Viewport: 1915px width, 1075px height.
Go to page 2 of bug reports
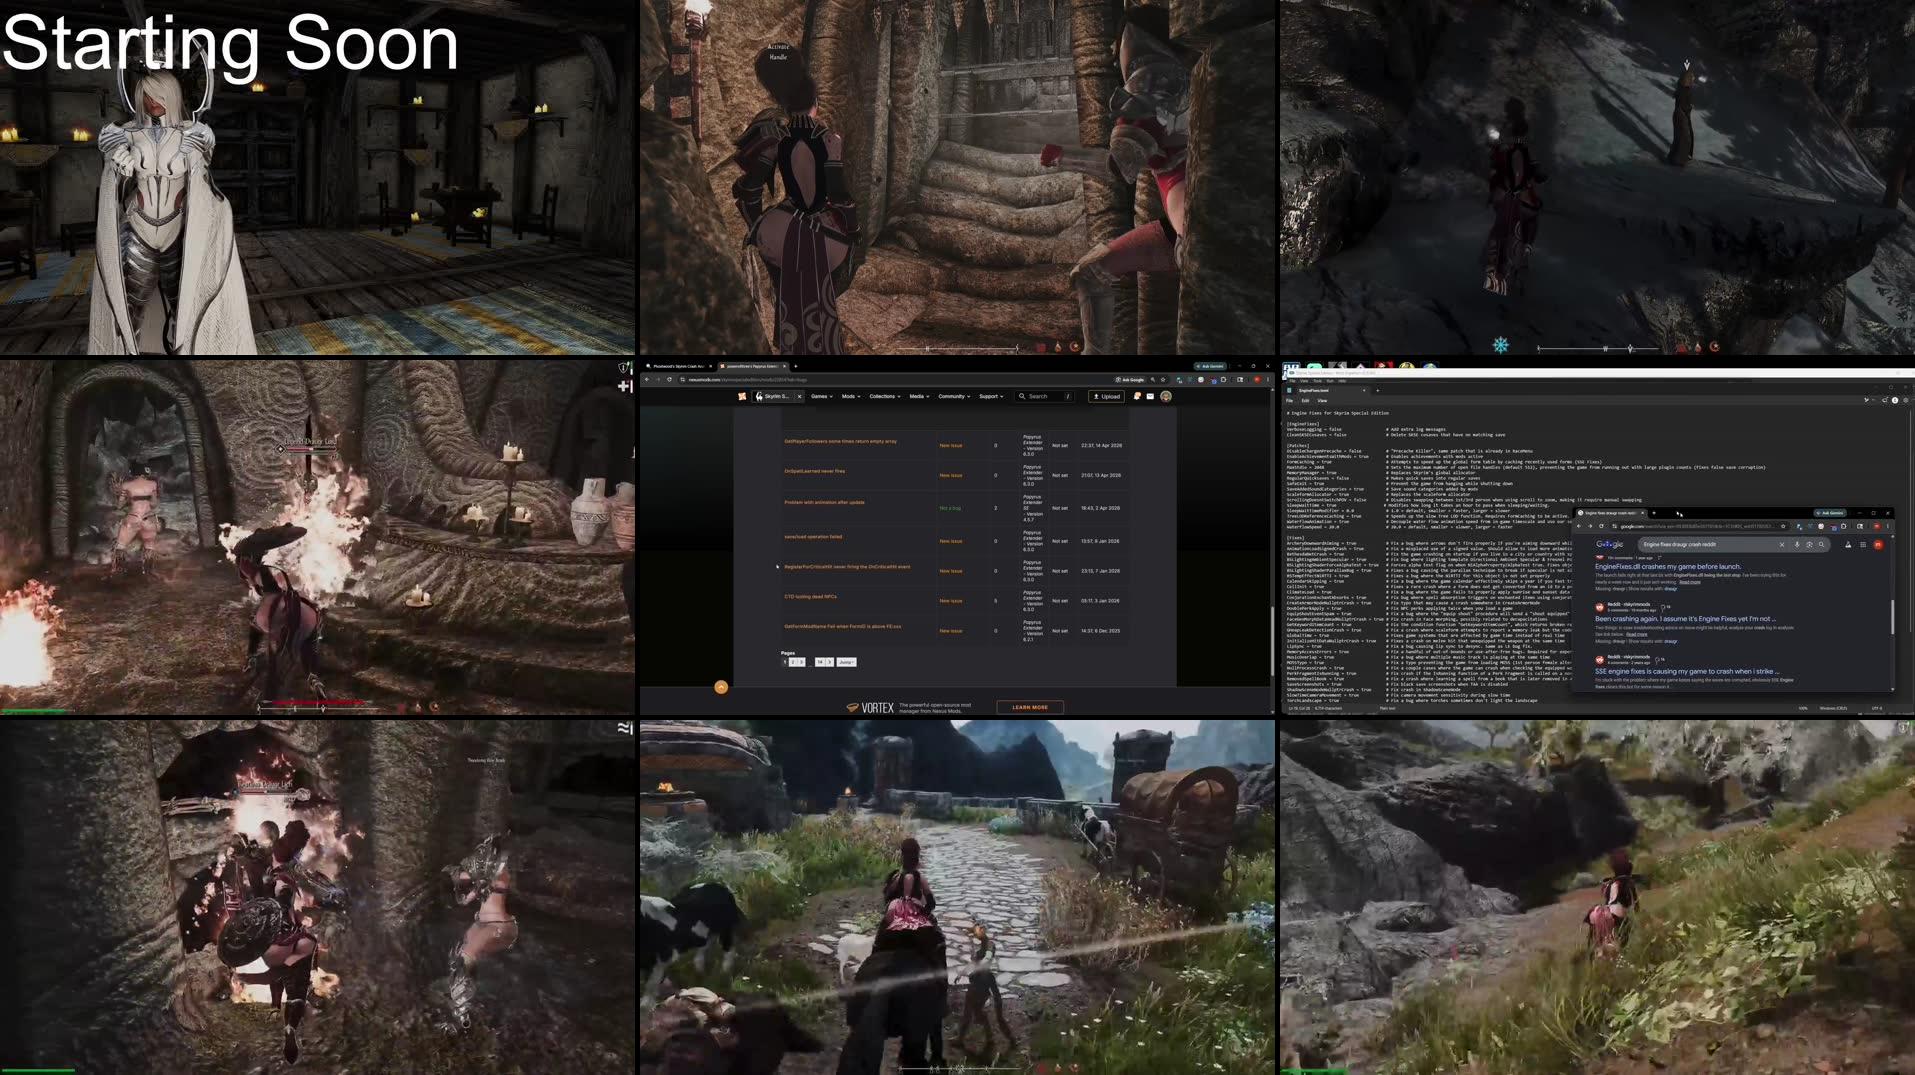793,662
